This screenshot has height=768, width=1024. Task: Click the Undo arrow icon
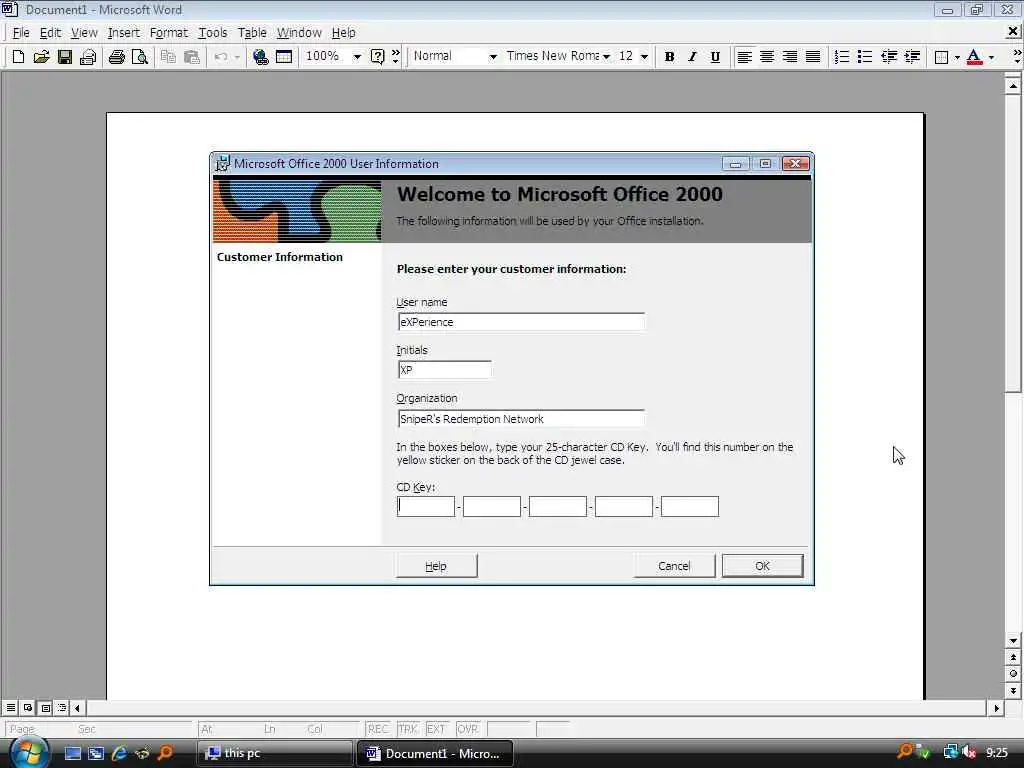click(x=221, y=57)
